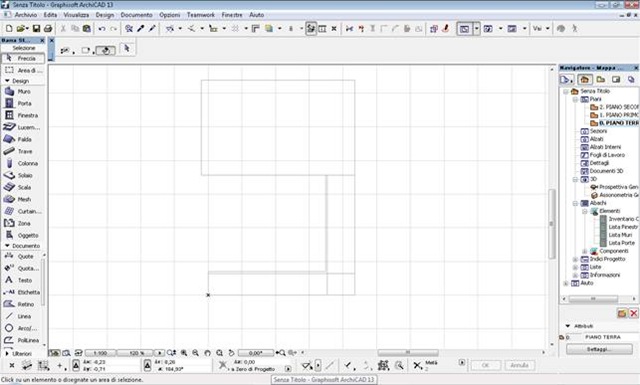Select the Zona zone tool
Image resolution: width=640 pixels, height=385 pixels.
(x=23, y=223)
